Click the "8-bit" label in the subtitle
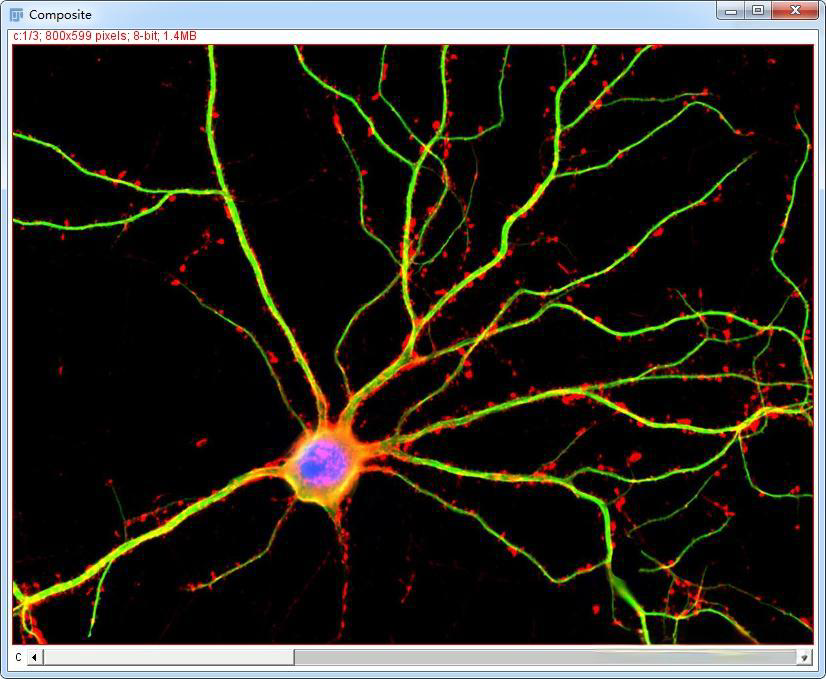826x679 pixels. coord(146,36)
